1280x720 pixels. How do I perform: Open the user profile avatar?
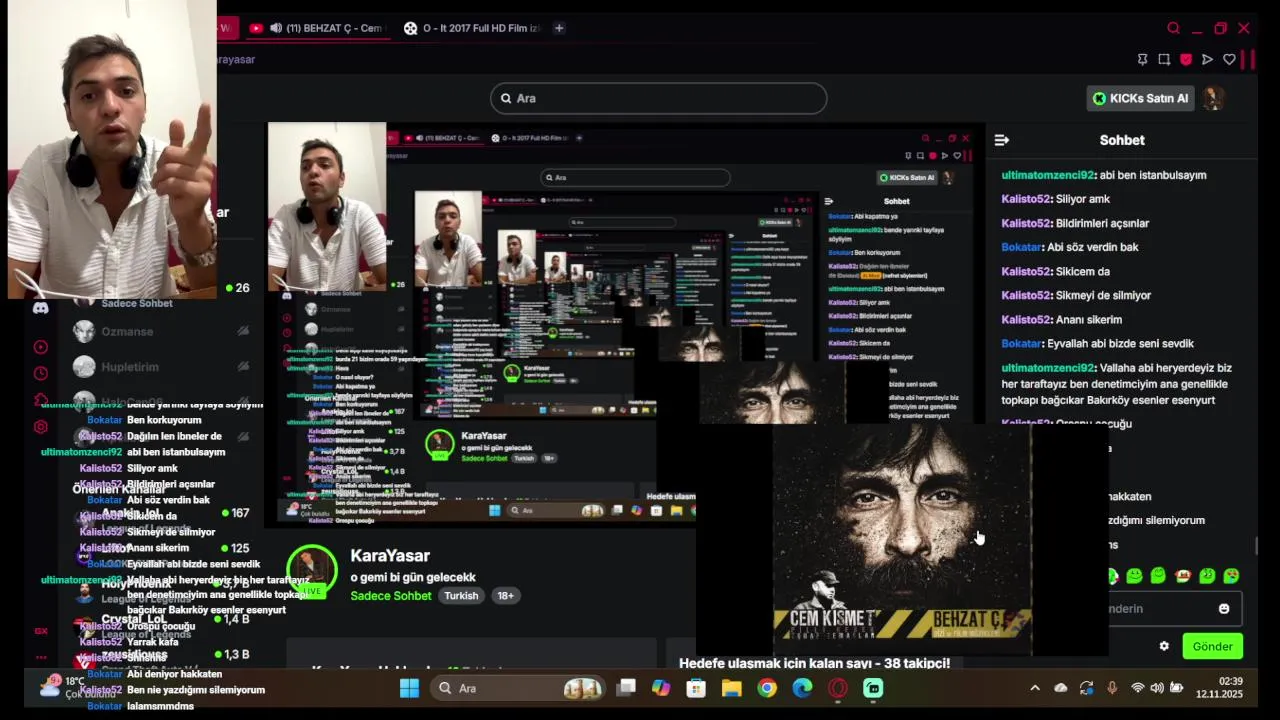1213,98
